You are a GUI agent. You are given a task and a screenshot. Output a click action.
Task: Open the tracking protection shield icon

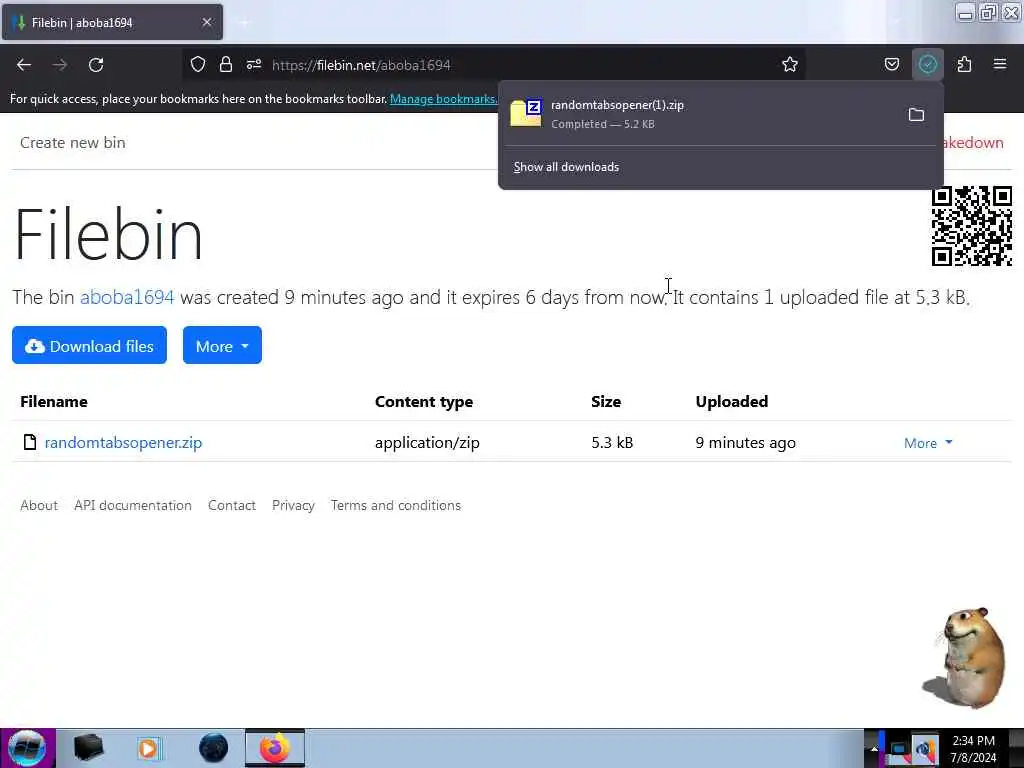(198, 65)
